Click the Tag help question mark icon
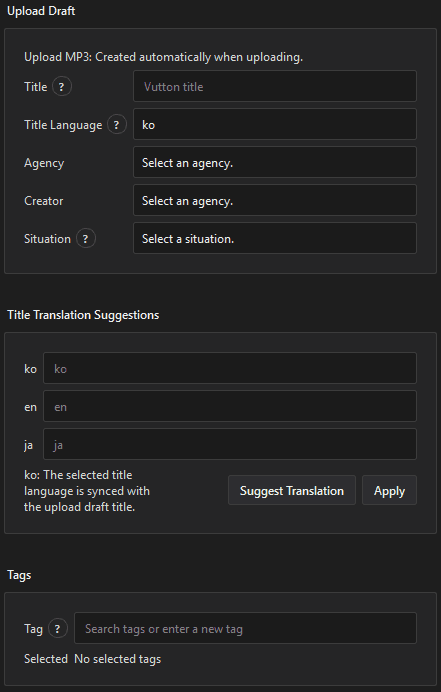The image size is (441, 692). pyautogui.click(x=57, y=628)
